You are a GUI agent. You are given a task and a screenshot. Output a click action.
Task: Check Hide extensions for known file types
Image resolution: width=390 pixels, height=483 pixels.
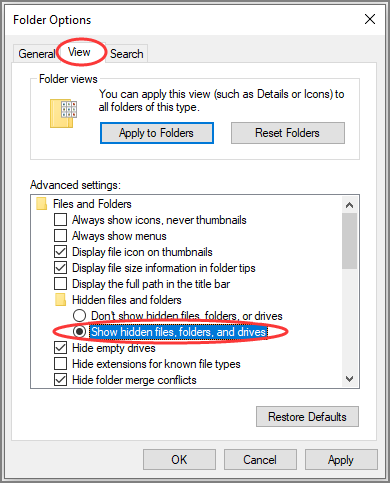click(60, 364)
